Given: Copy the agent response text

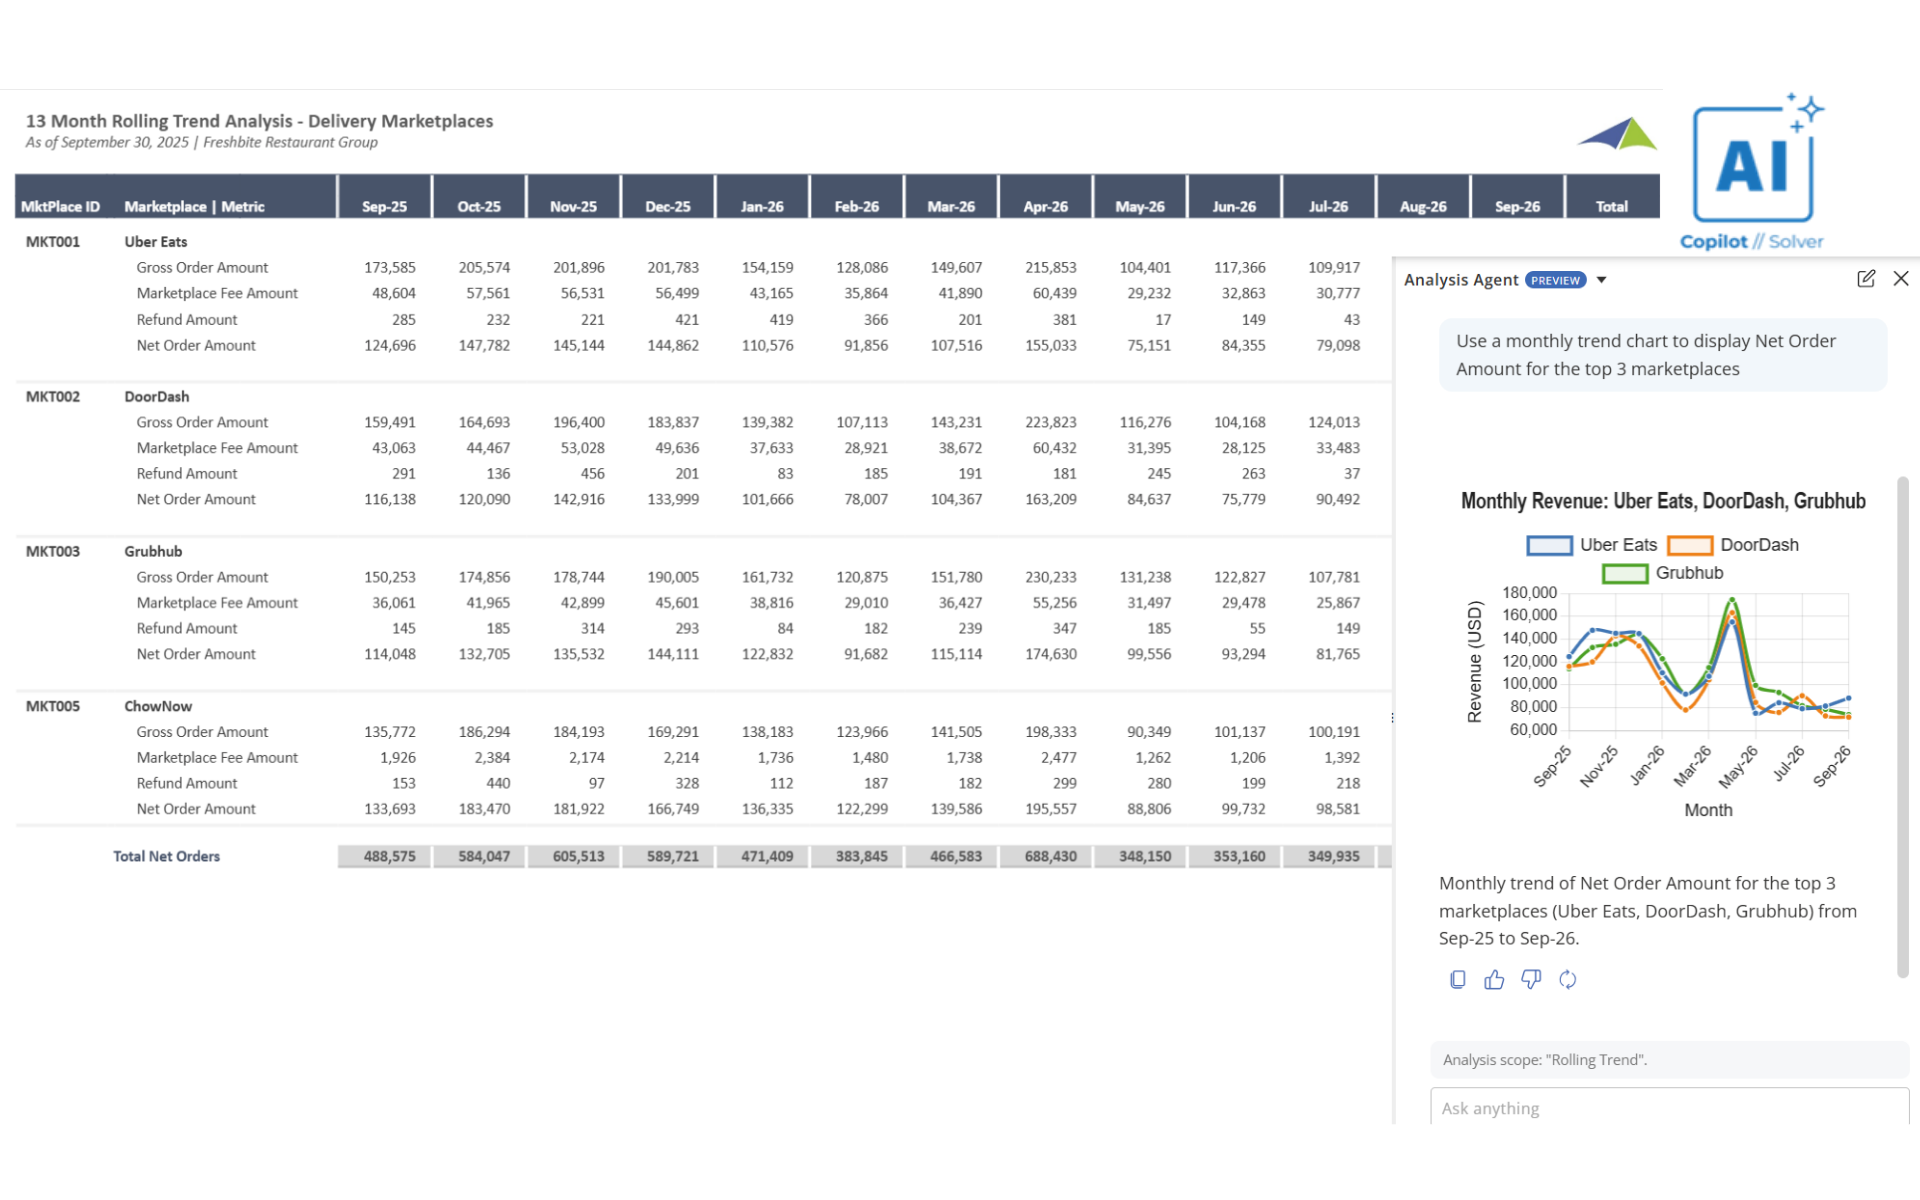Looking at the screenshot, I should pos(1457,980).
